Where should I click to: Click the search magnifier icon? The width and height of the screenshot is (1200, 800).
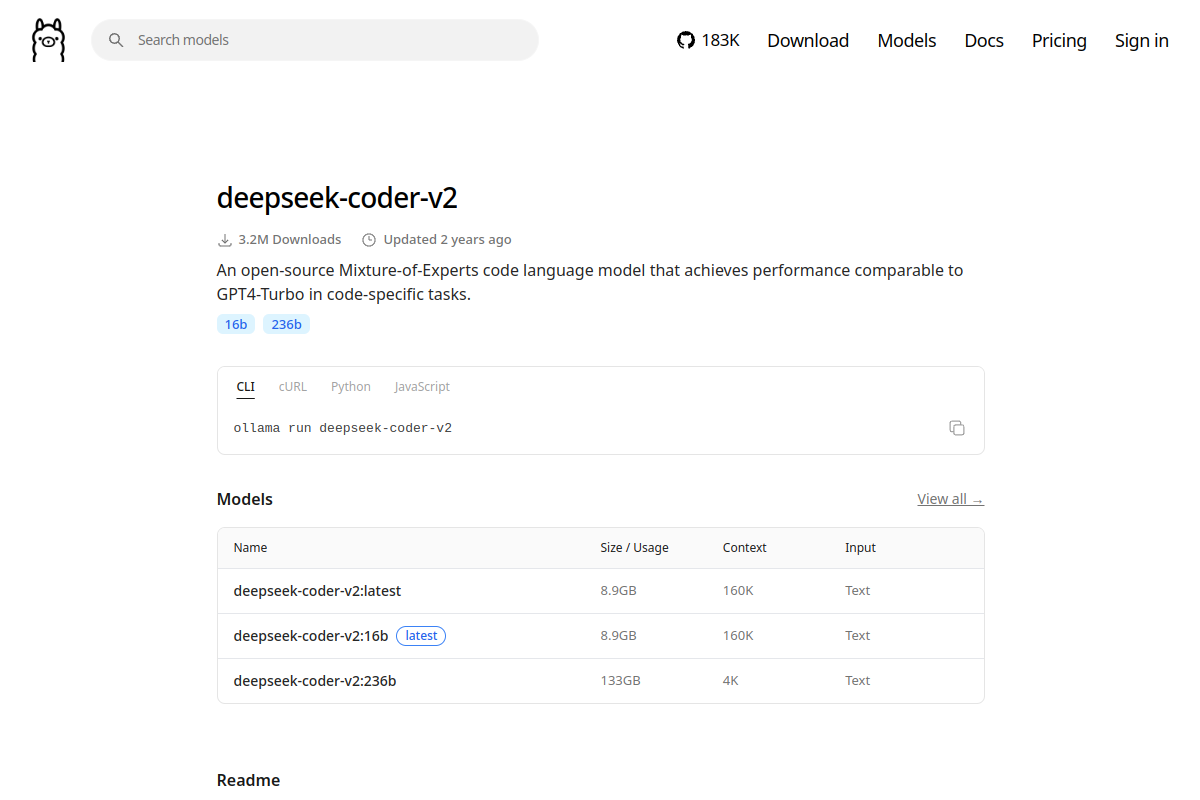click(116, 40)
